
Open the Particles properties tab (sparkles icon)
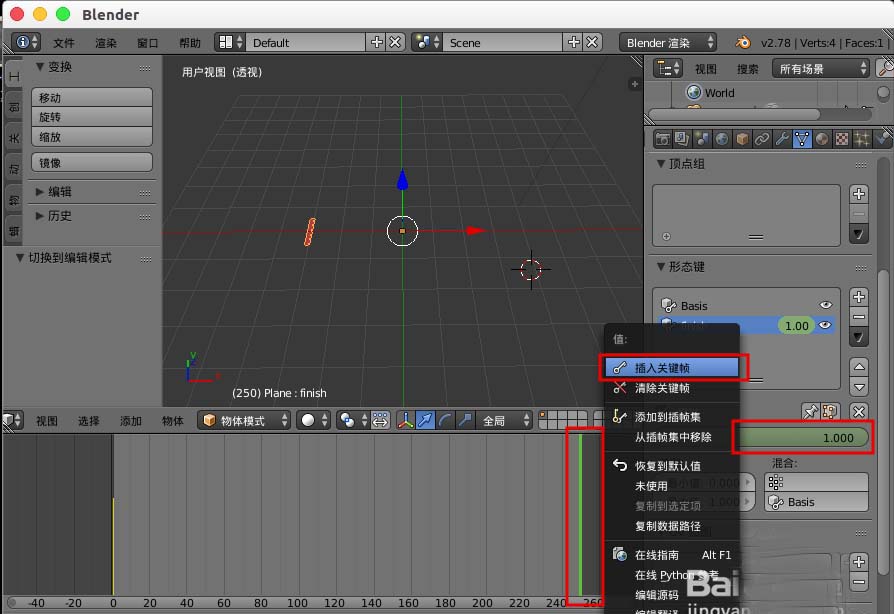(862, 139)
